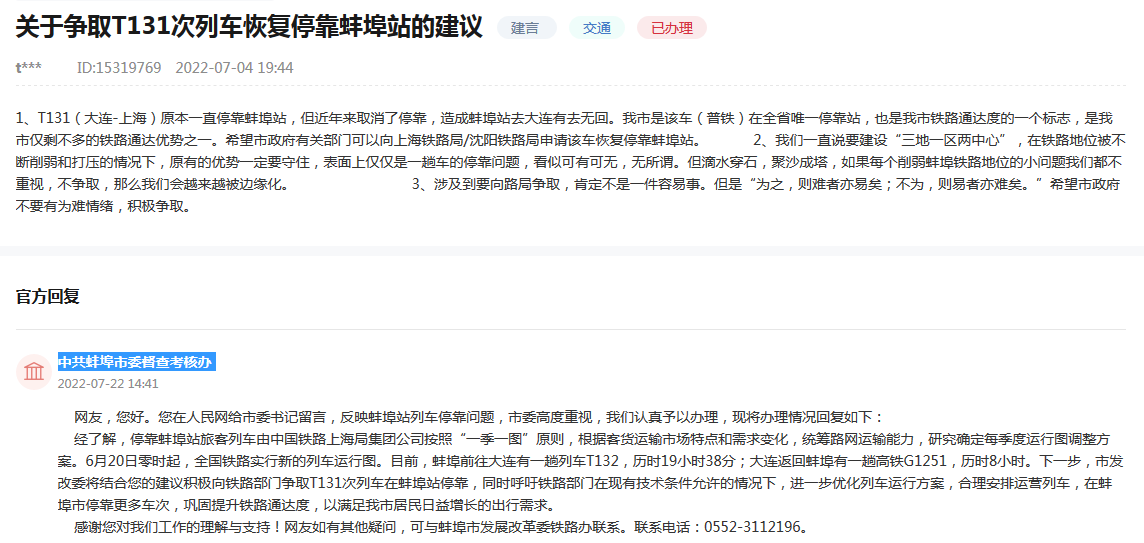Click the post ID:15319769
Image resolution: width=1144 pixels, height=543 pixels.
pyautogui.click(x=119, y=68)
